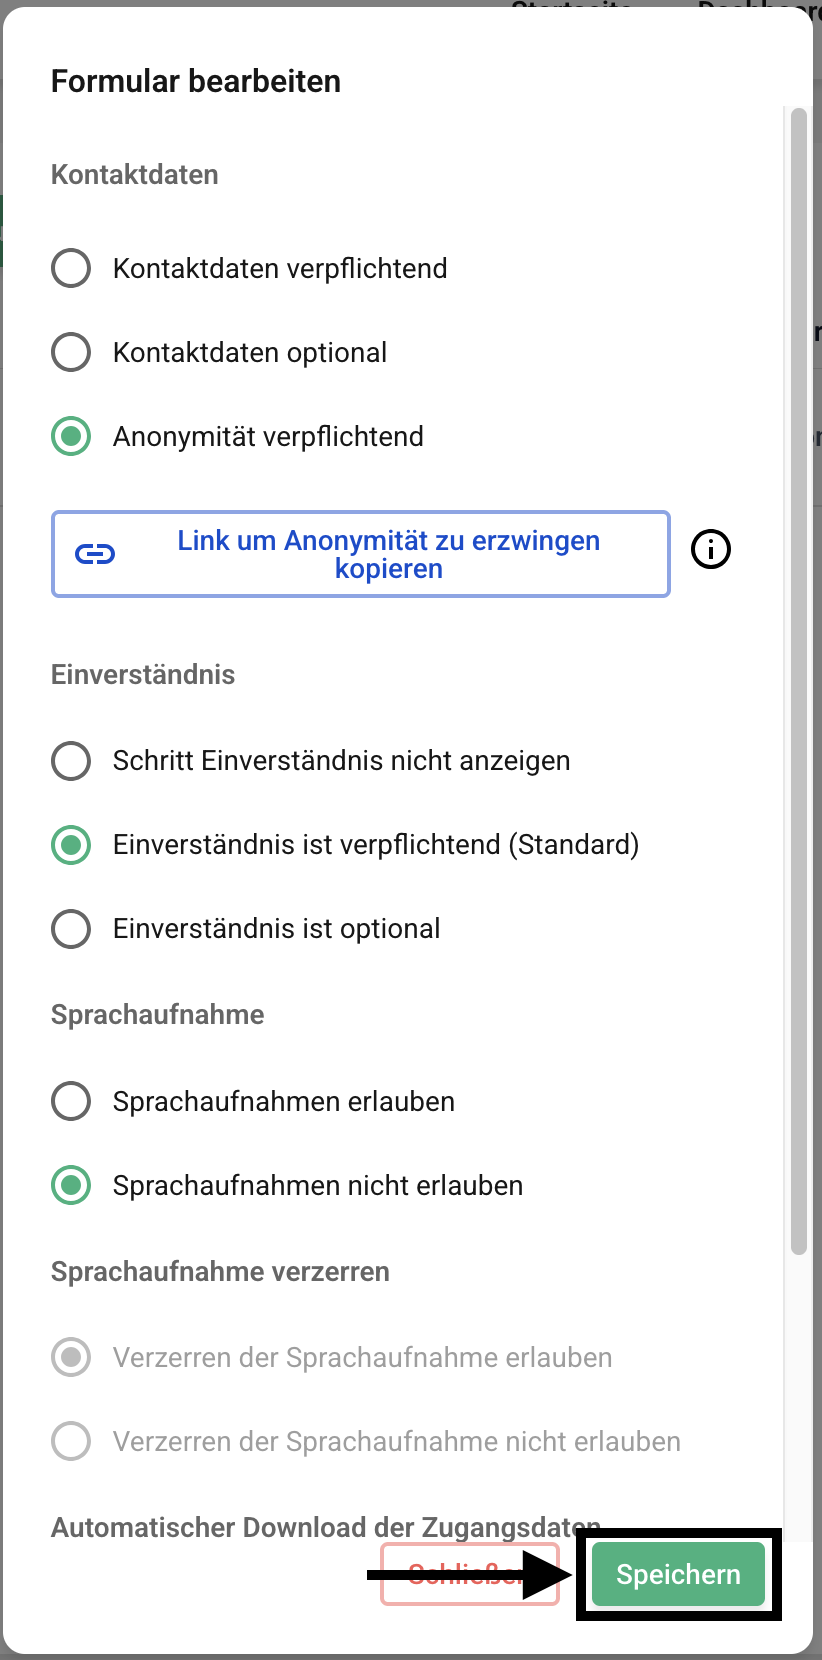Select "Einverständnis ist verpflichtend (Standard)"
Image resolution: width=822 pixels, height=1660 pixels.
(x=71, y=844)
